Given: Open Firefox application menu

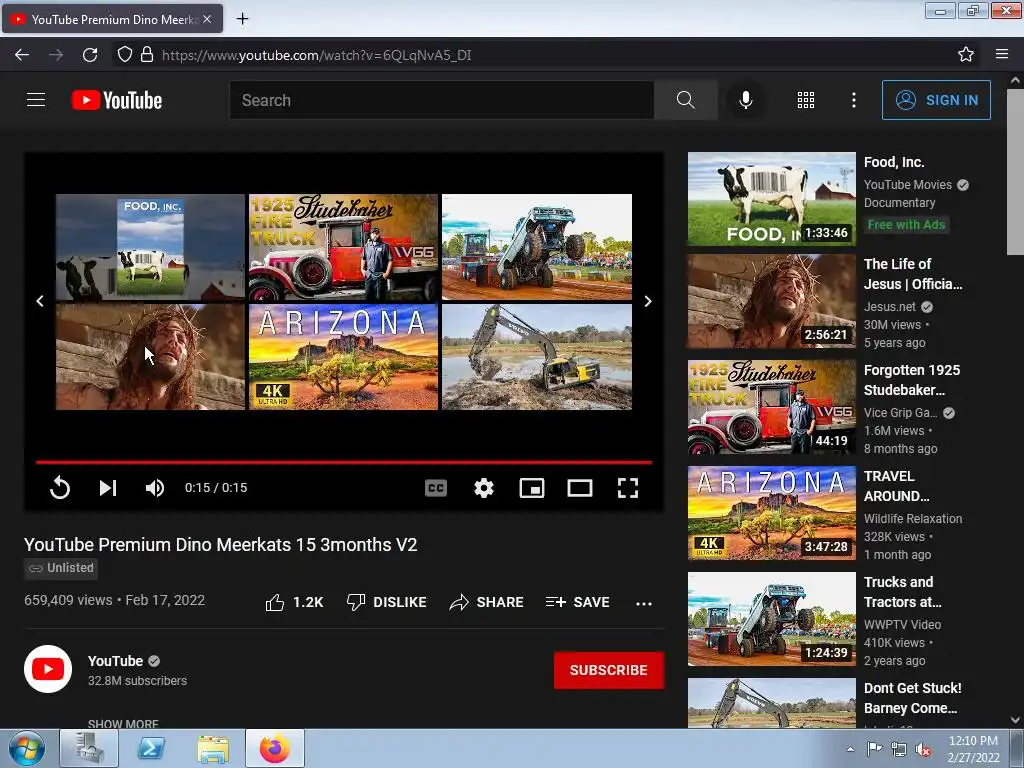Looking at the screenshot, I should click(x=1002, y=54).
